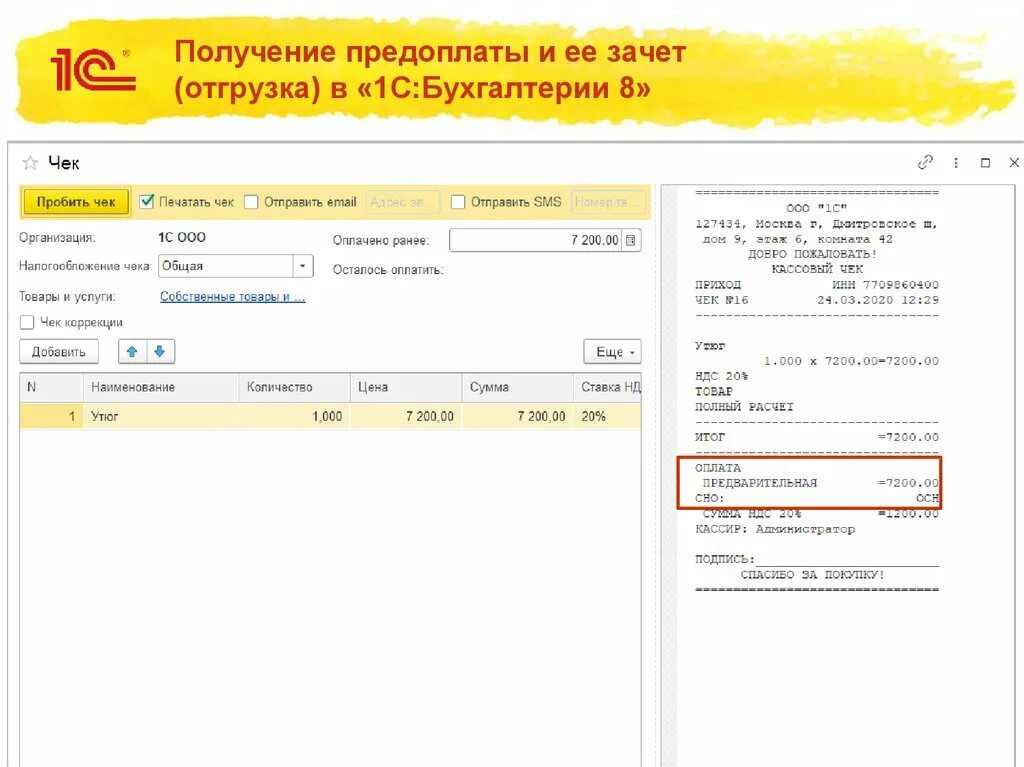
Task: Select row number 1 cell
Action: tap(51, 416)
